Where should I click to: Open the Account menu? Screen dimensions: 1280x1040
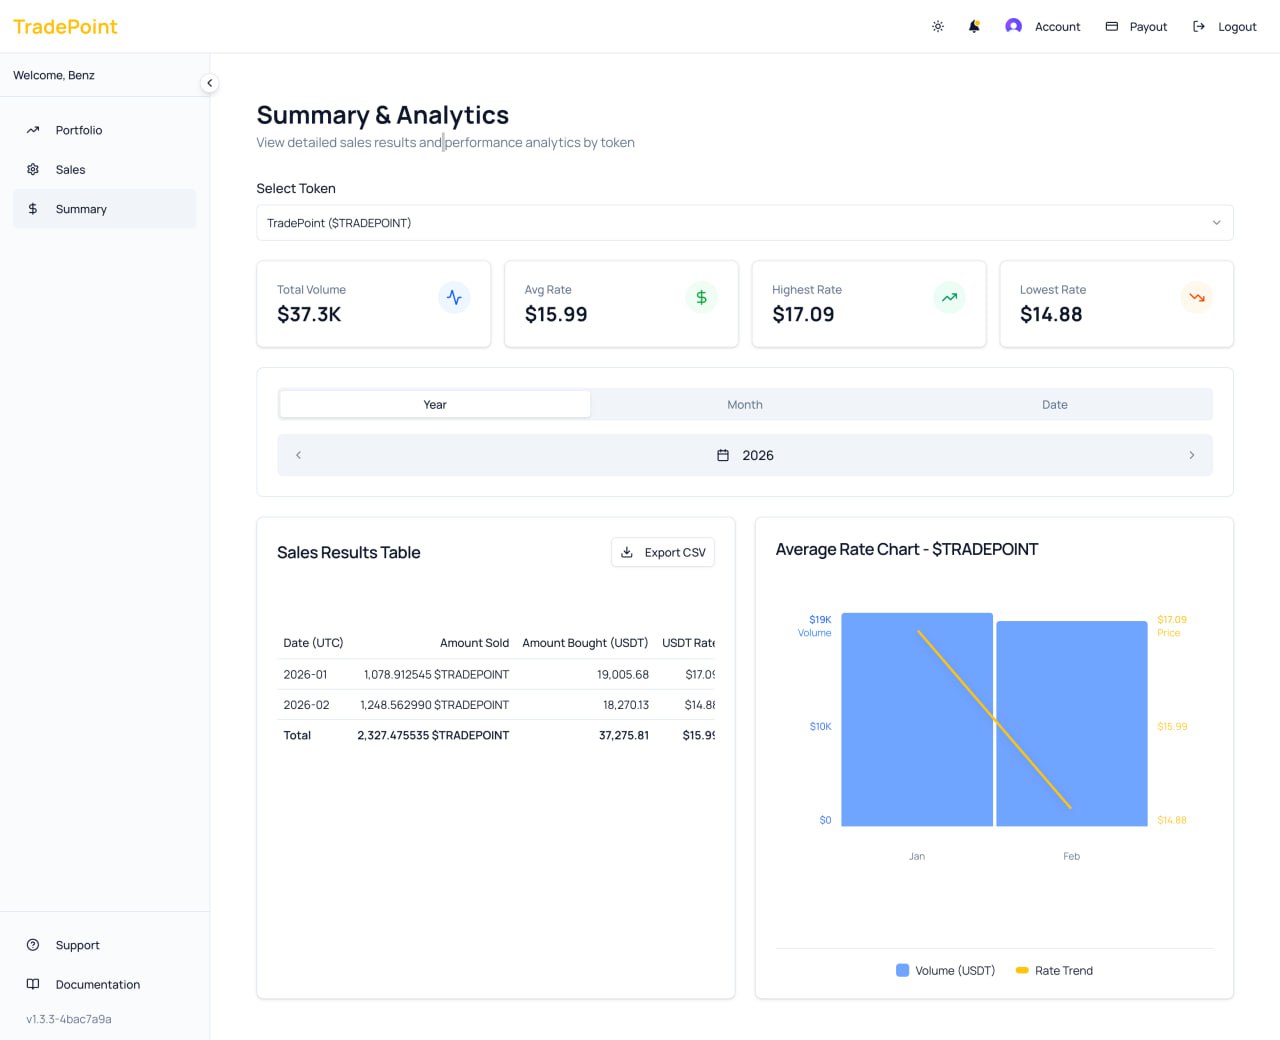pyautogui.click(x=1043, y=26)
